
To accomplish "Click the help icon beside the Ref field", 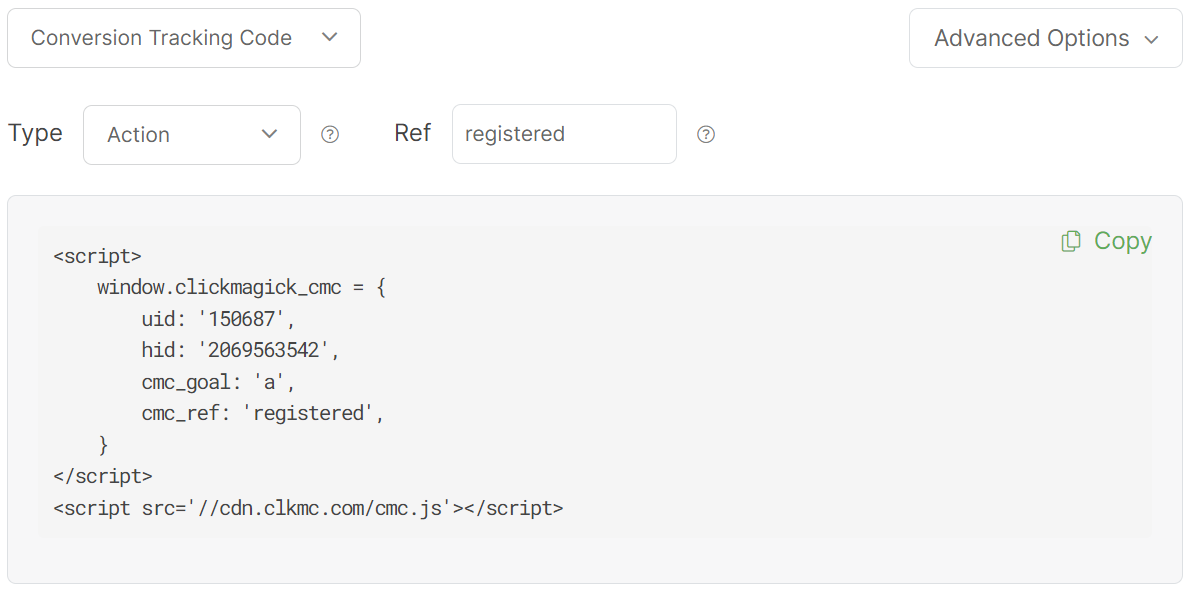I will coord(706,135).
